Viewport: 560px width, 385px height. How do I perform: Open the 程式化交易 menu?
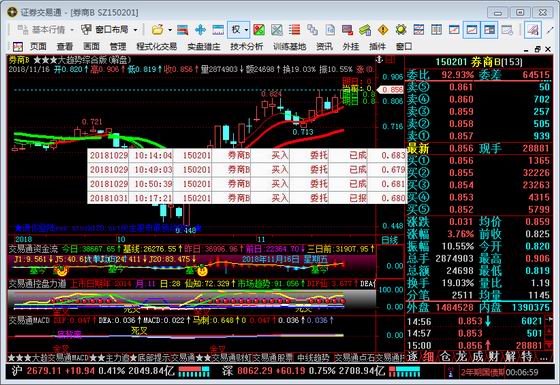[157, 46]
